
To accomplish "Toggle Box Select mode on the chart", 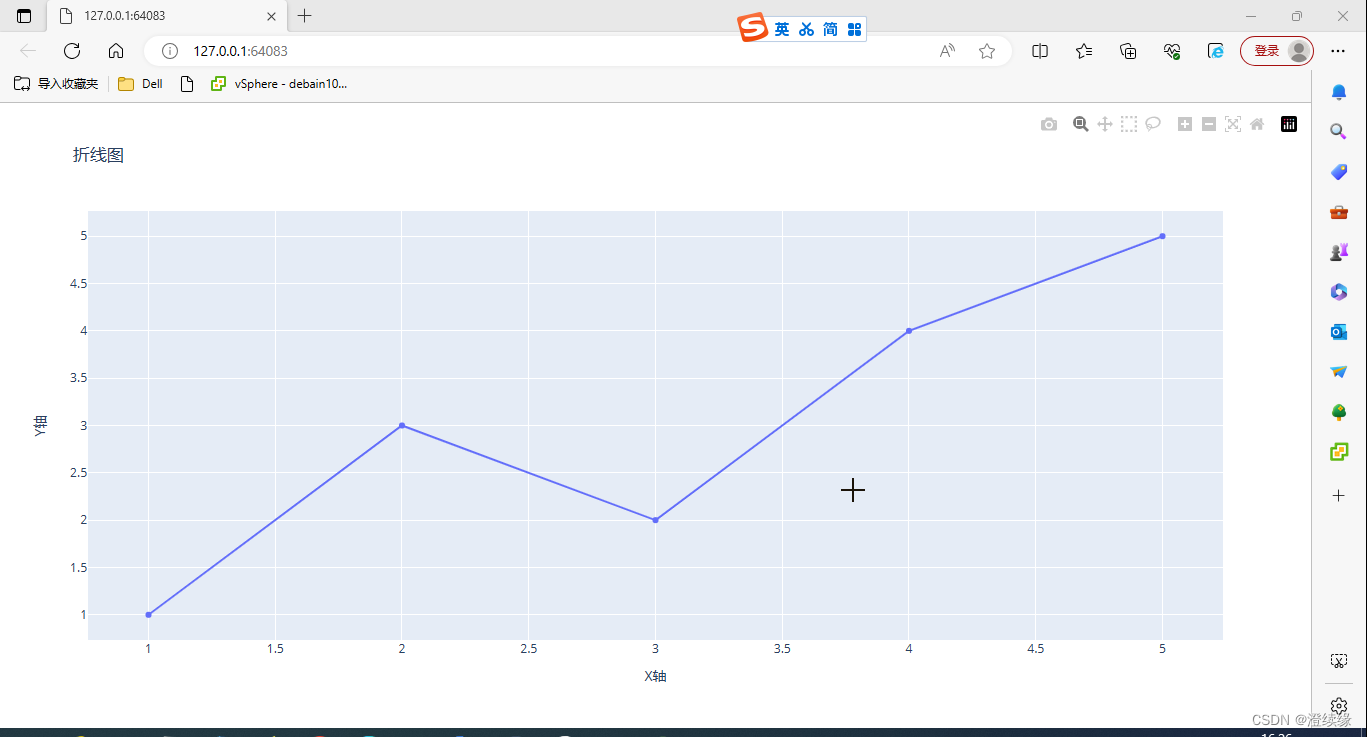I will pyautogui.click(x=1128, y=123).
